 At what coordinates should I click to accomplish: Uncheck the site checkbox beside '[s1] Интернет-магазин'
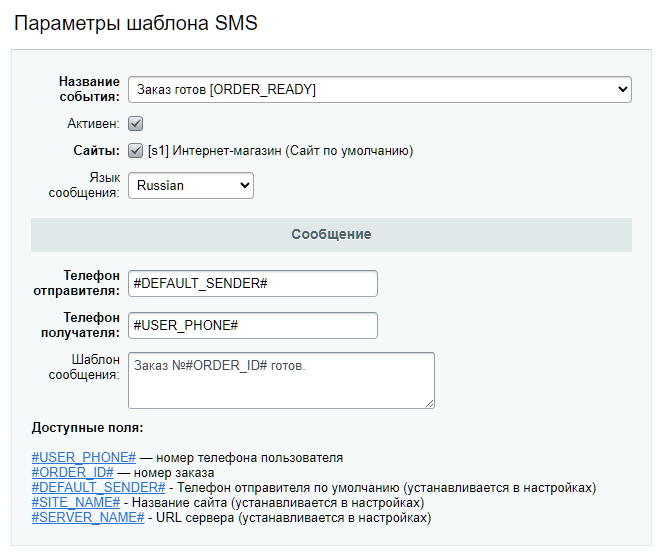(x=136, y=151)
